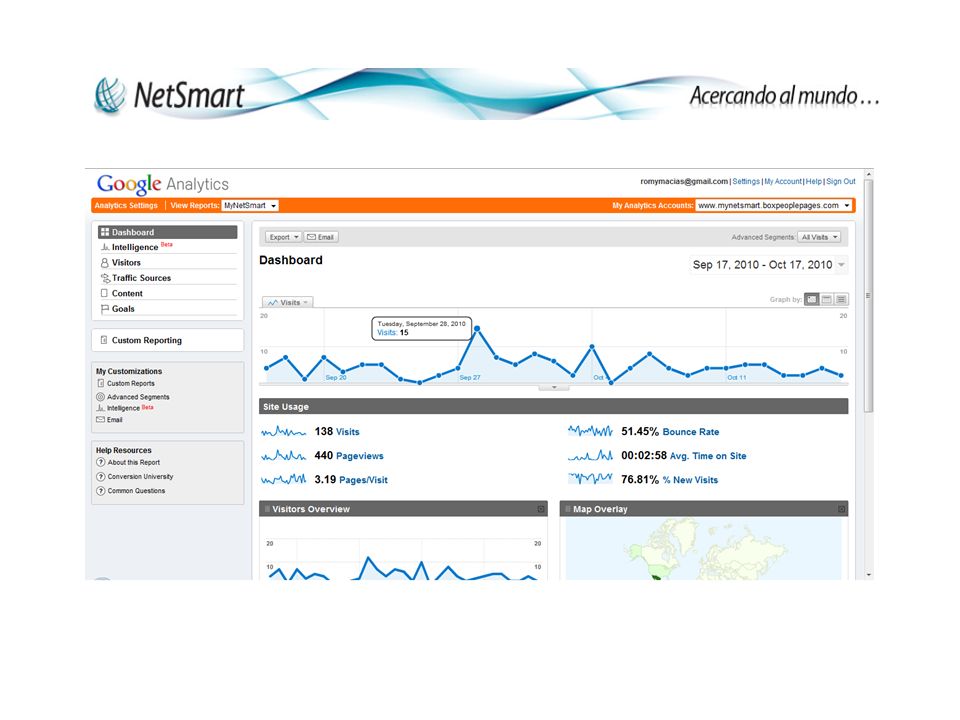Open the Visits metric dropdown on graph
The image size is (960, 720).
coord(288,302)
